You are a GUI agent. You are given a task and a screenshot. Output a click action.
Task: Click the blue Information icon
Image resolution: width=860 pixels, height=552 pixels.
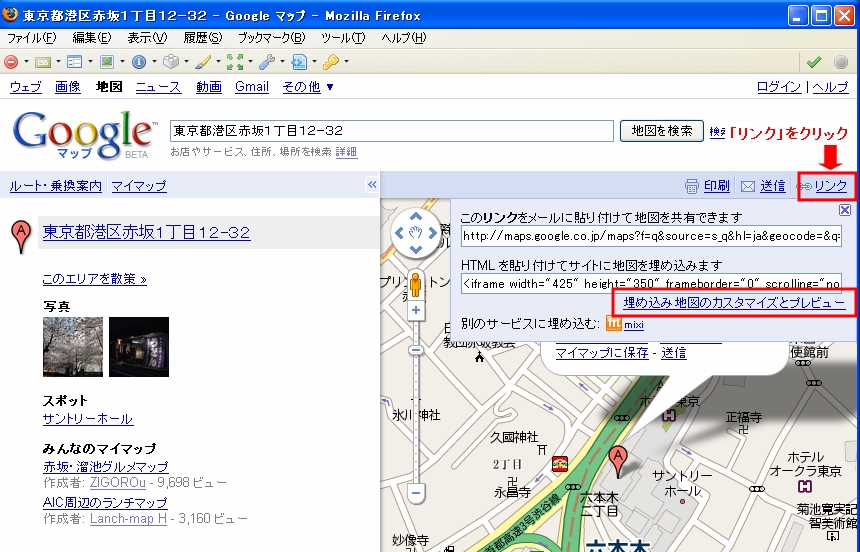tap(139, 62)
